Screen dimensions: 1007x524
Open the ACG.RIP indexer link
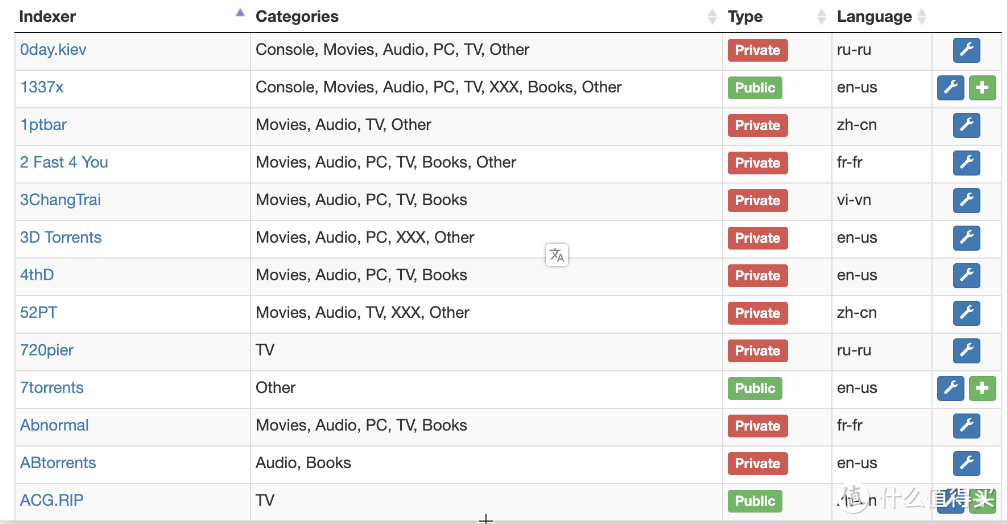point(52,500)
